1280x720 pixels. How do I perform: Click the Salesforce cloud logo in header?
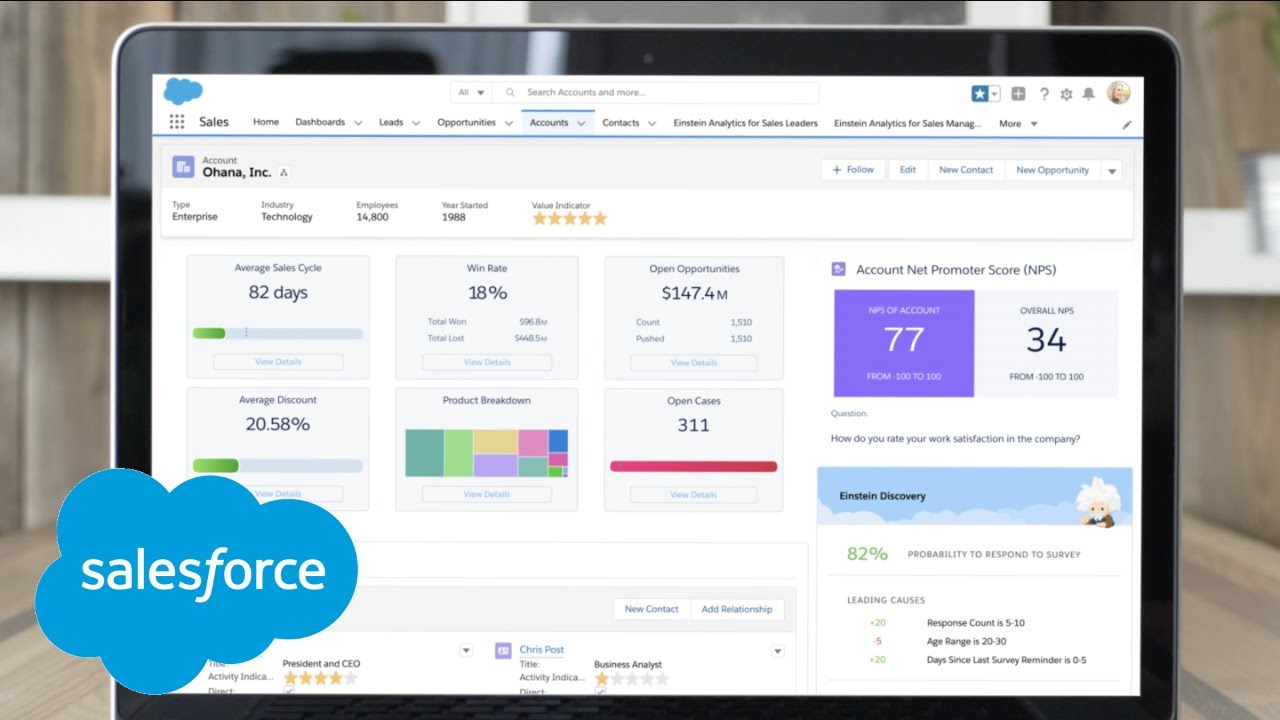(183, 91)
